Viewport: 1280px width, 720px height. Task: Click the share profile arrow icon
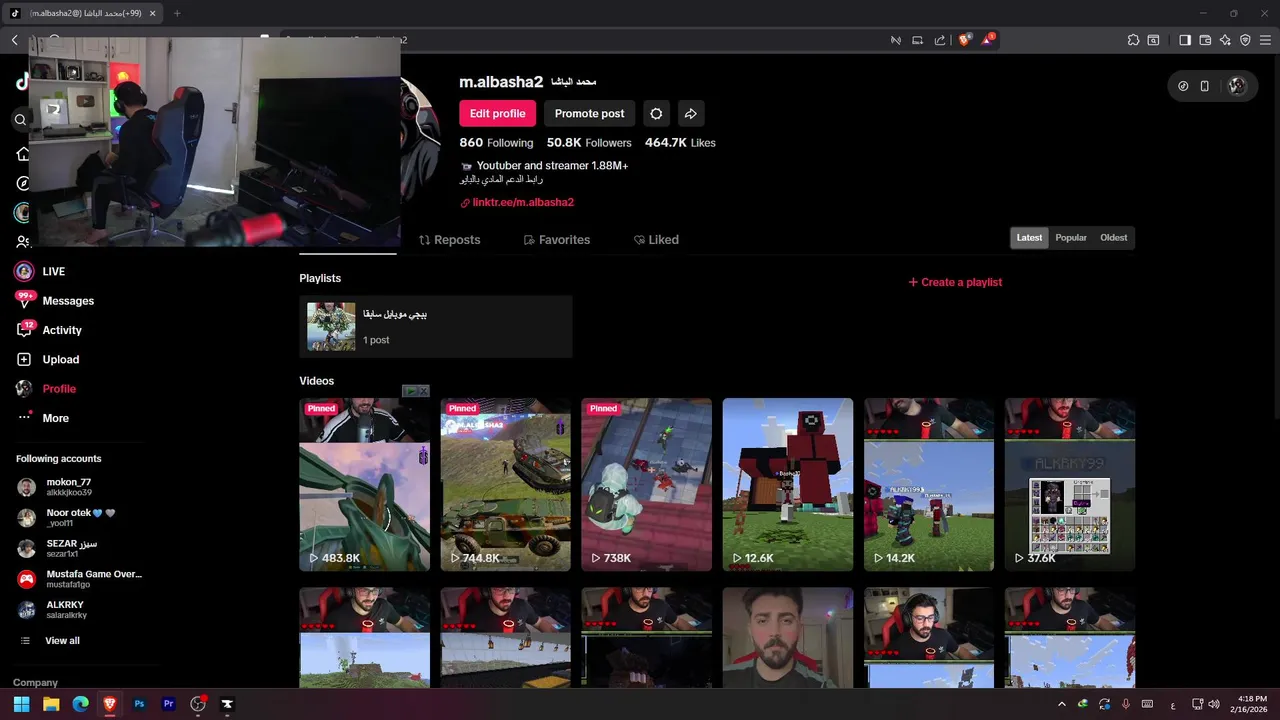tap(690, 113)
